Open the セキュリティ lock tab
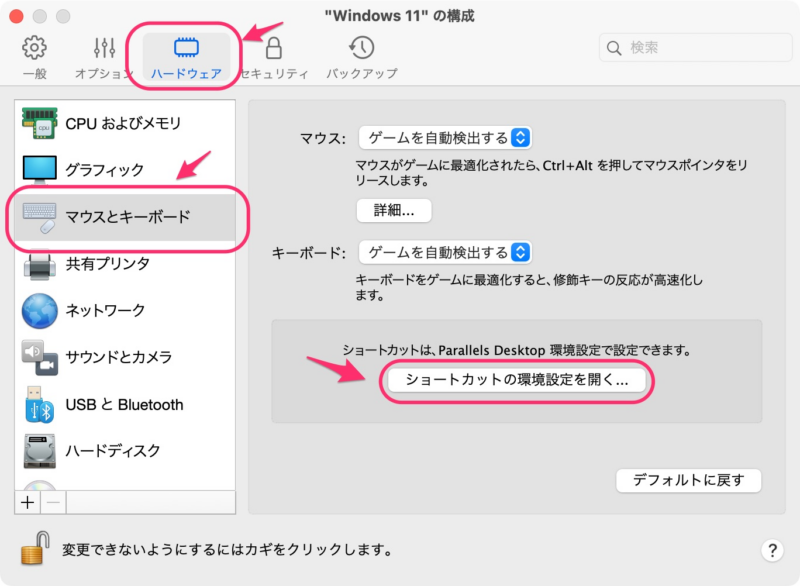This screenshot has width=800, height=586. point(274,57)
